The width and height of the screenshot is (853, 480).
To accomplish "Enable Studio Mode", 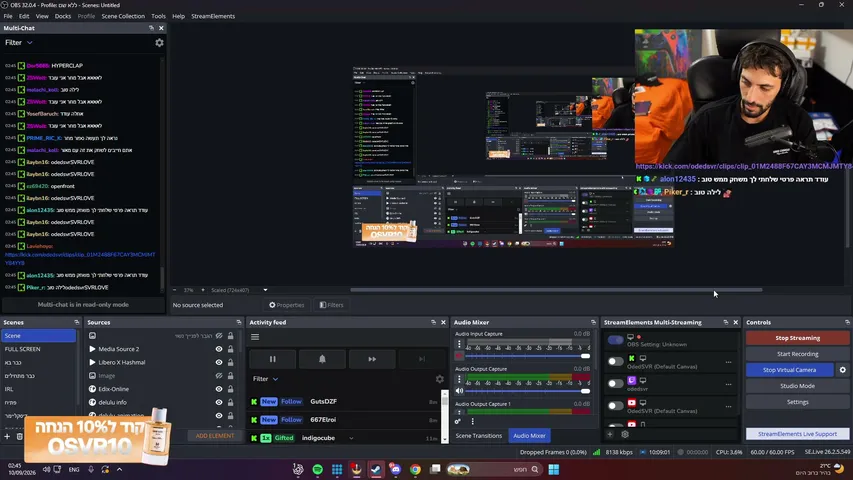I will (797, 386).
